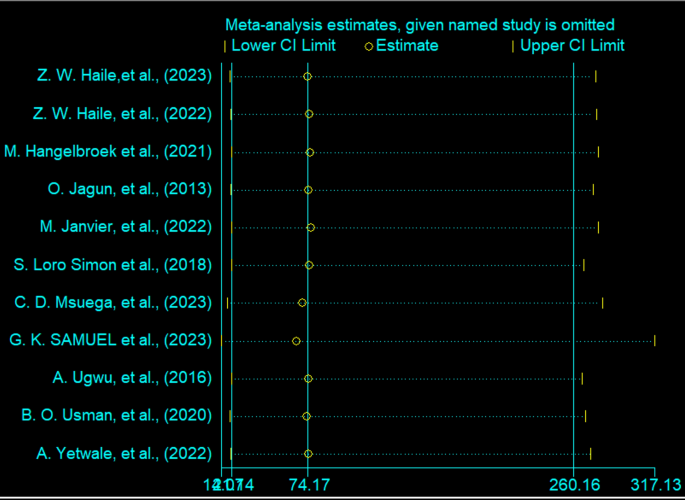Click the 317.13 axis value
The width and height of the screenshot is (685, 500).
click(x=656, y=485)
